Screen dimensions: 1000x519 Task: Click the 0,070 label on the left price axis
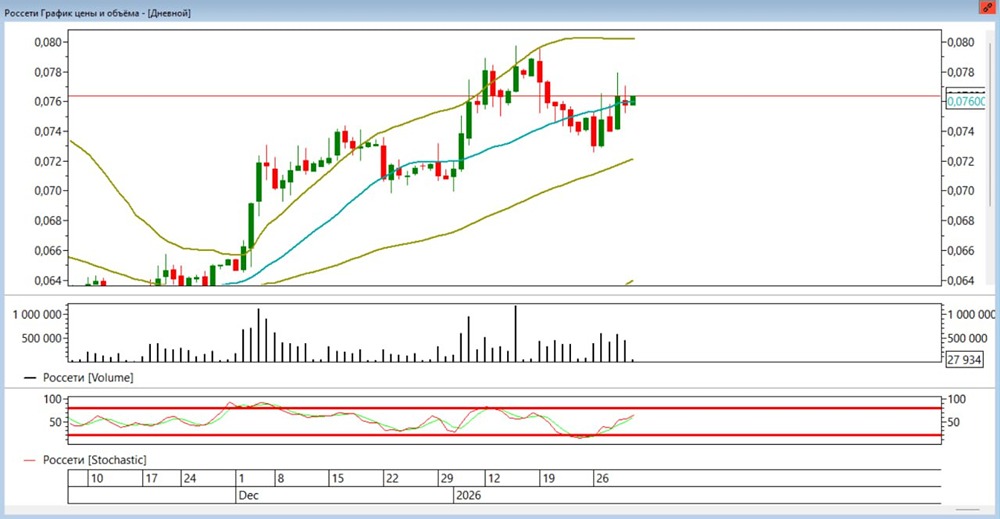click(48, 191)
